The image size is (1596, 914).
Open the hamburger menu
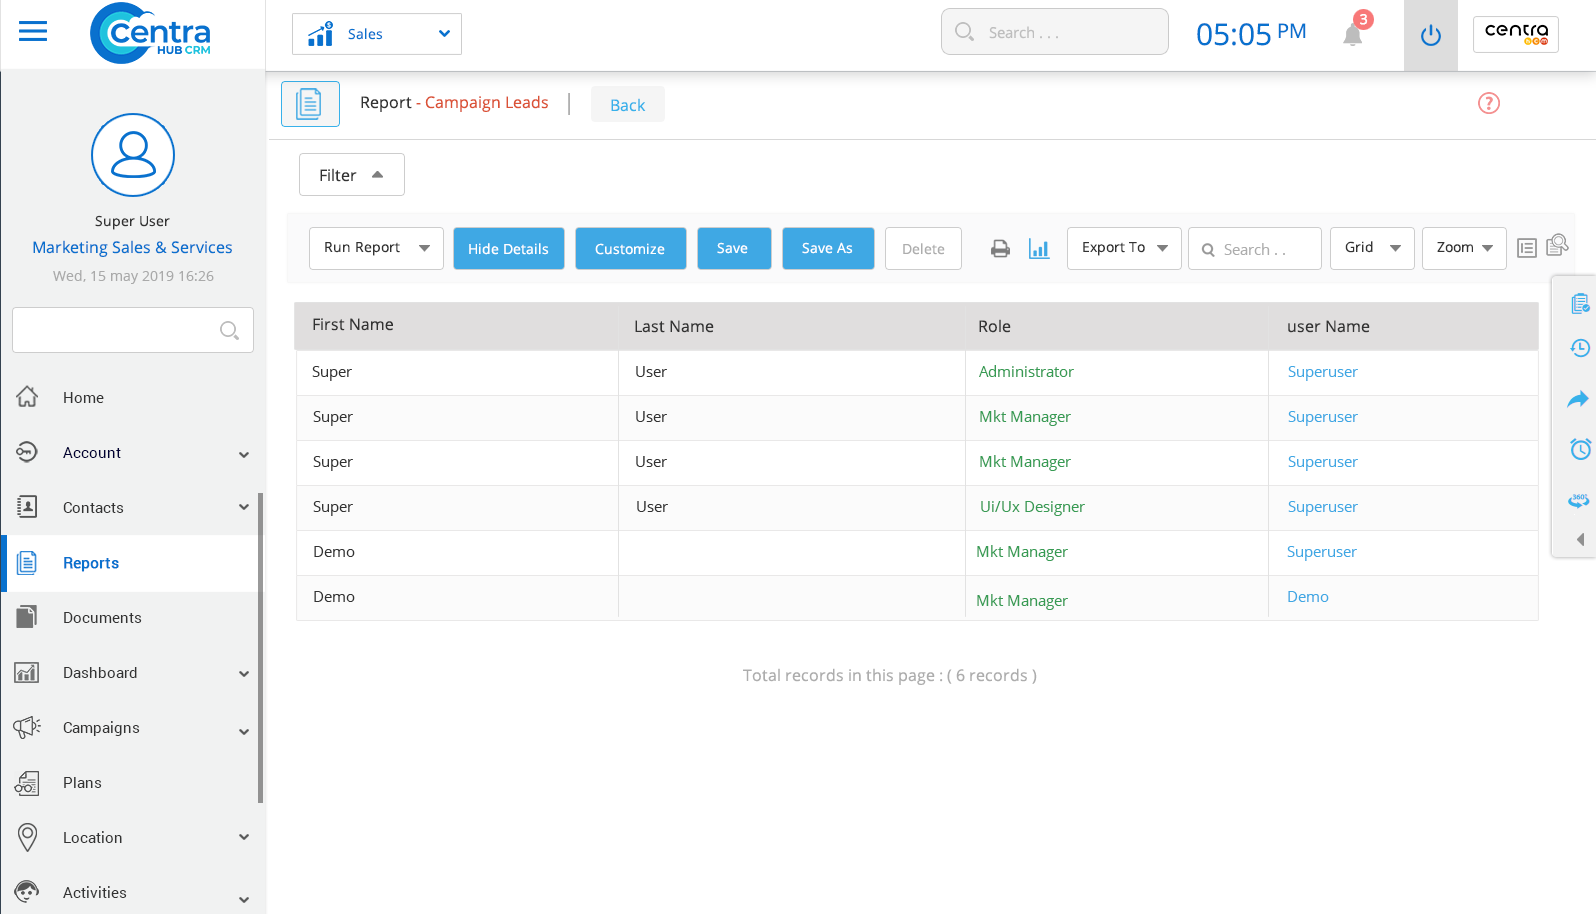33,32
